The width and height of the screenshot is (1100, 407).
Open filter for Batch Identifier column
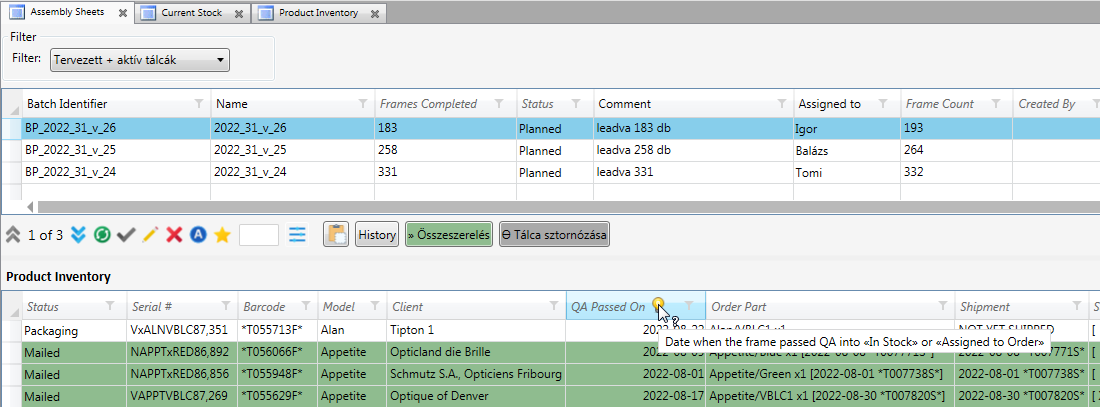click(199, 104)
